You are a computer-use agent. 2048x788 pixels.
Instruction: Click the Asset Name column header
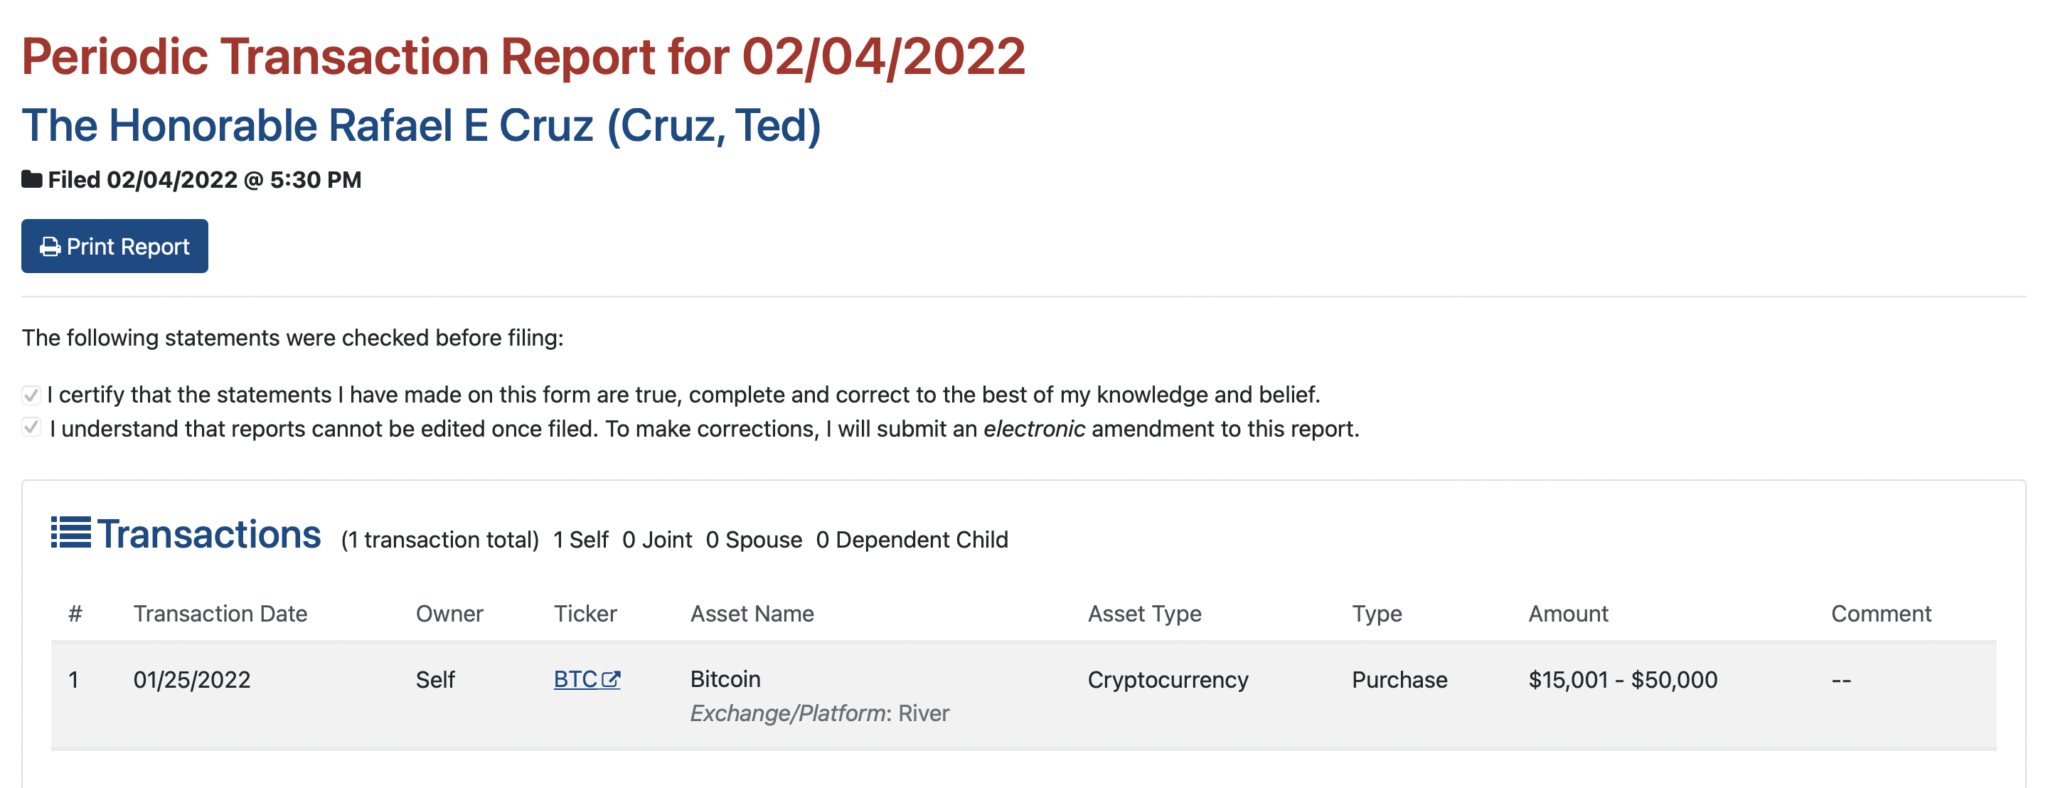[752, 614]
